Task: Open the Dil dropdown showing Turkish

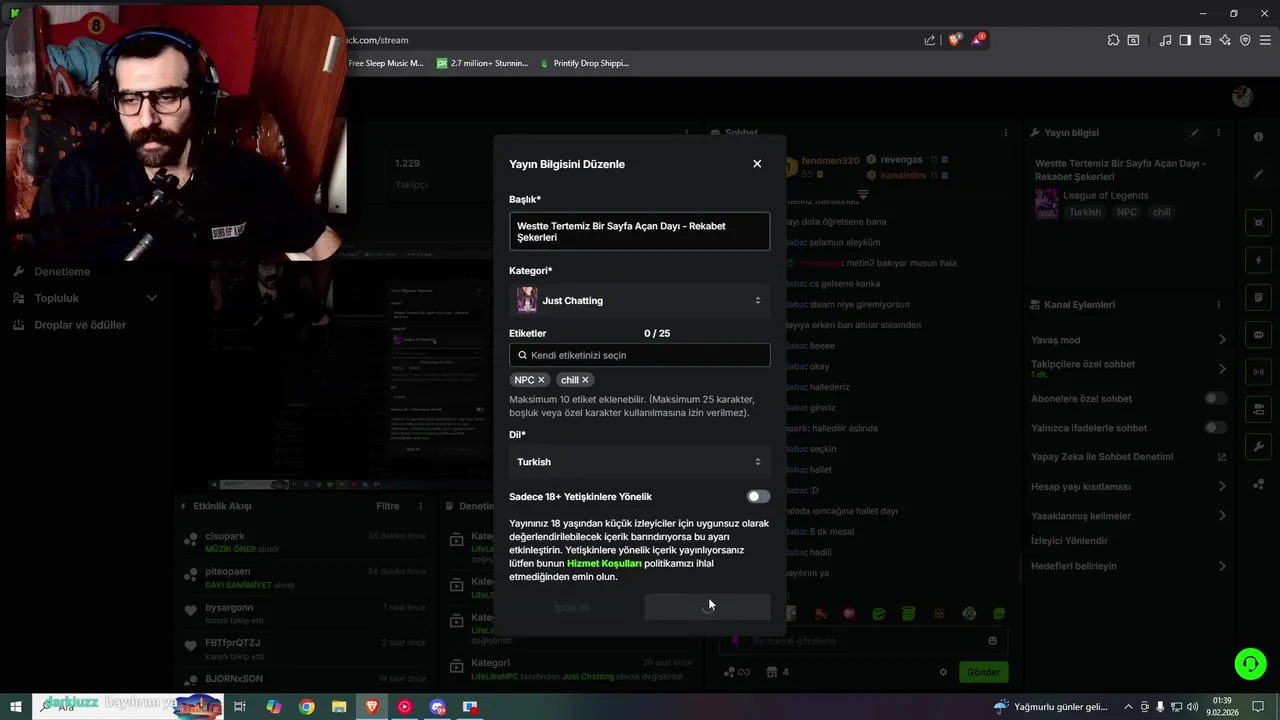Action: (x=639, y=462)
